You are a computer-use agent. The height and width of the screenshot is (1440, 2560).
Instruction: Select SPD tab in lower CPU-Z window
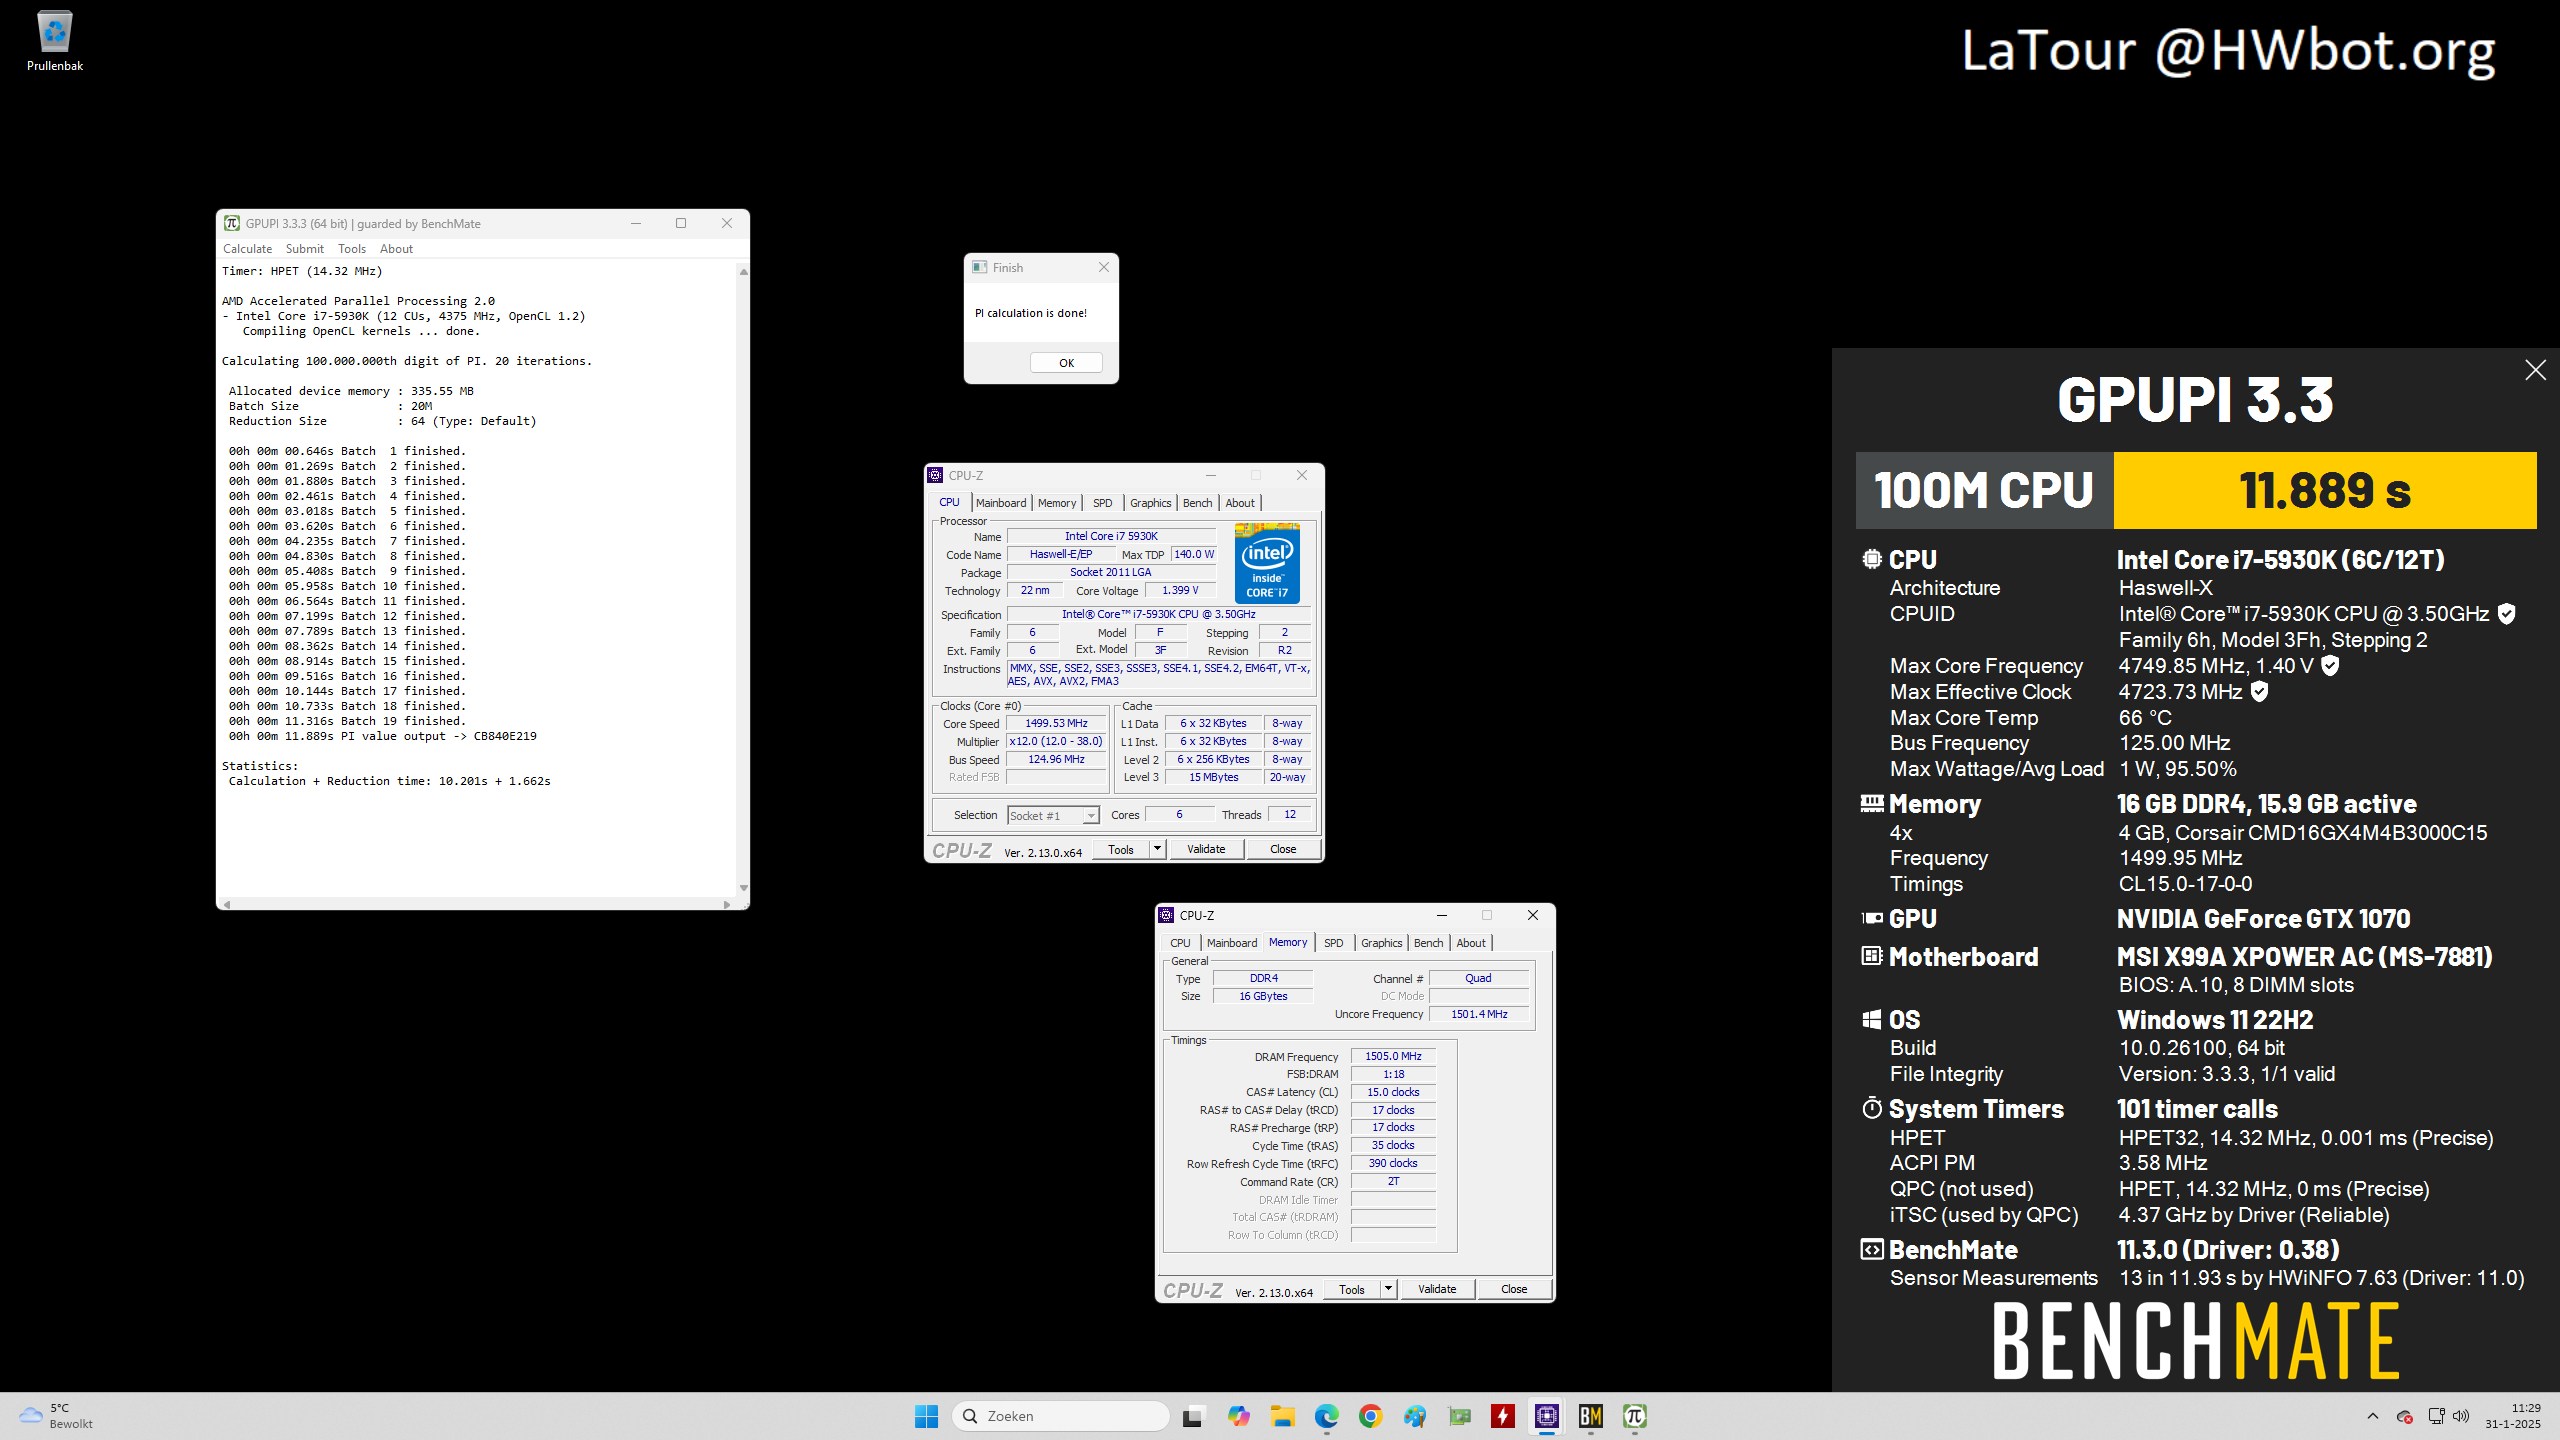pos(1333,943)
